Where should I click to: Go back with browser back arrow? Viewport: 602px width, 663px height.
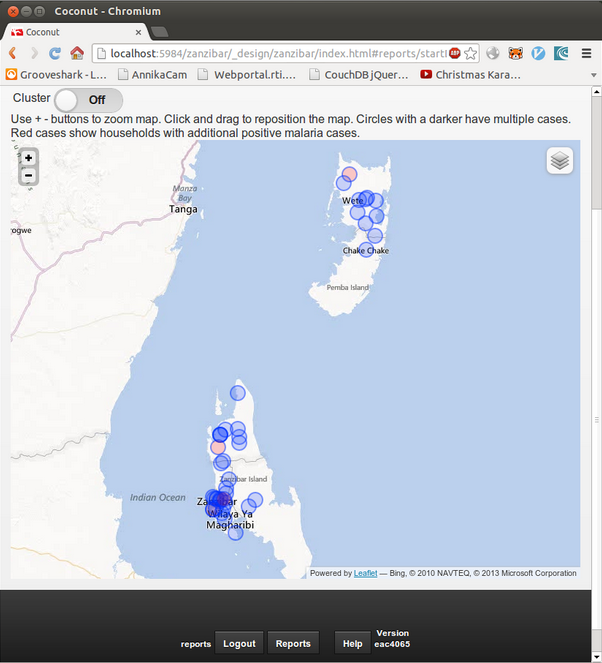(x=13, y=53)
